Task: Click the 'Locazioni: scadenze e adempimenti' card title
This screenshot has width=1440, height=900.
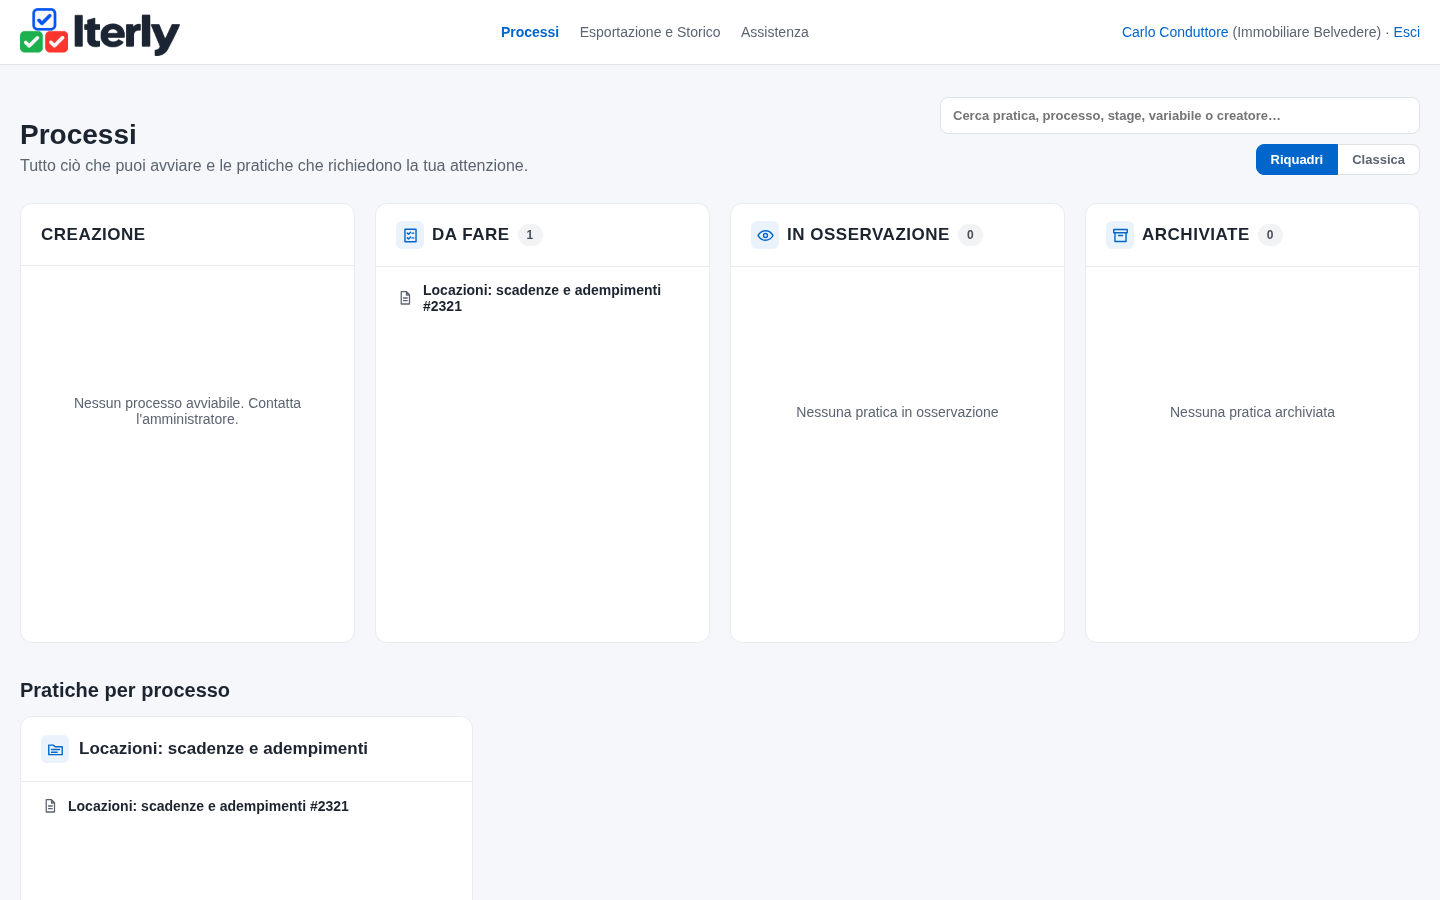Action: coord(223,749)
